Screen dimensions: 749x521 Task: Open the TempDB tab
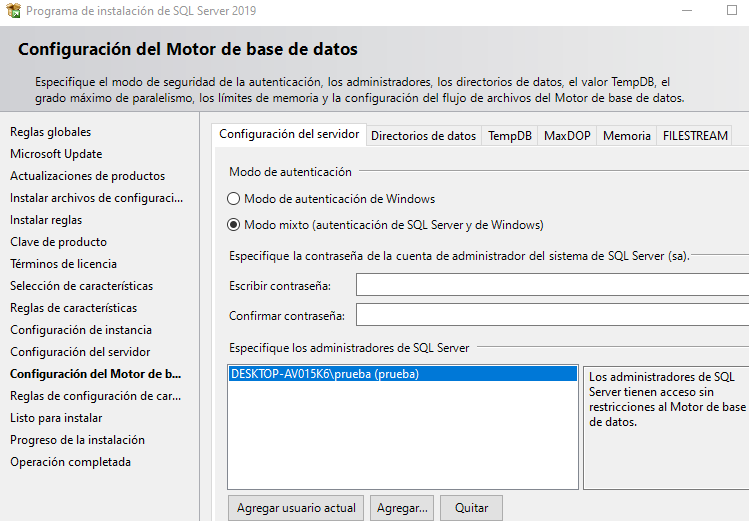click(x=510, y=136)
